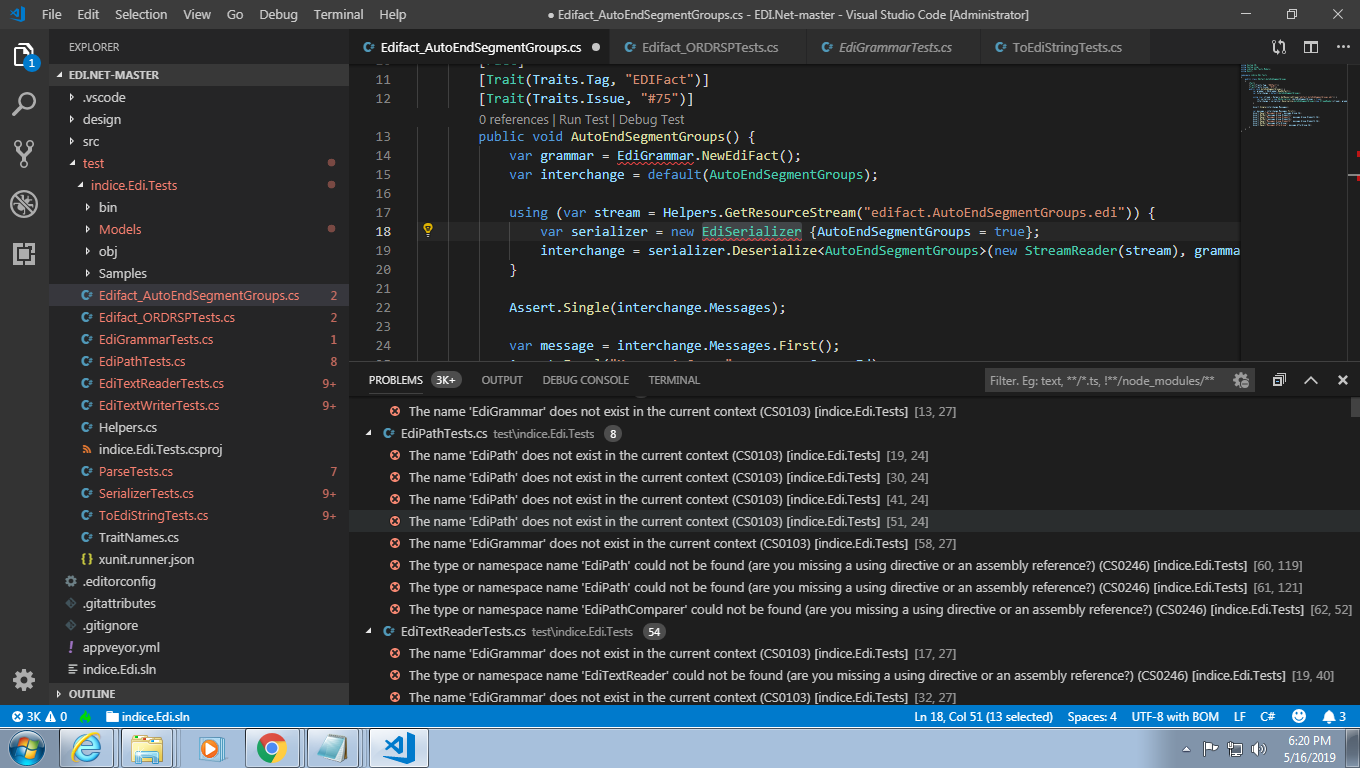The height and width of the screenshot is (768, 1360).
Task: Collapse all problems in the panel
Action: click(1279, 380)
